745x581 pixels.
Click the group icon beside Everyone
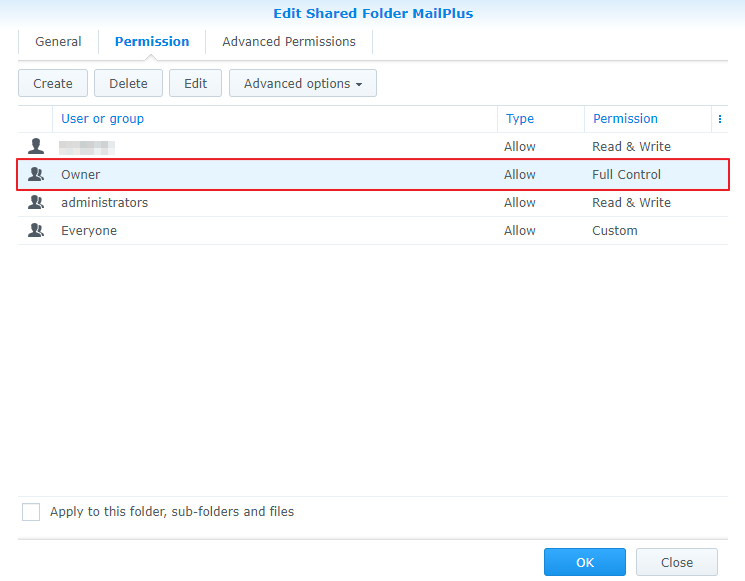36,230
